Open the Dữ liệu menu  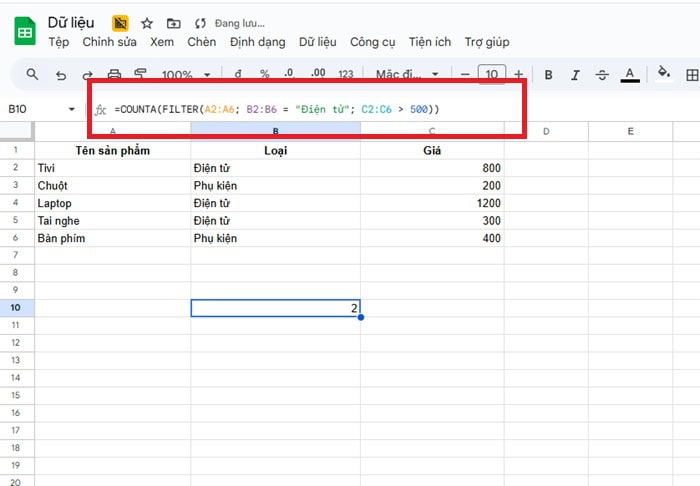tap(317, 42)
